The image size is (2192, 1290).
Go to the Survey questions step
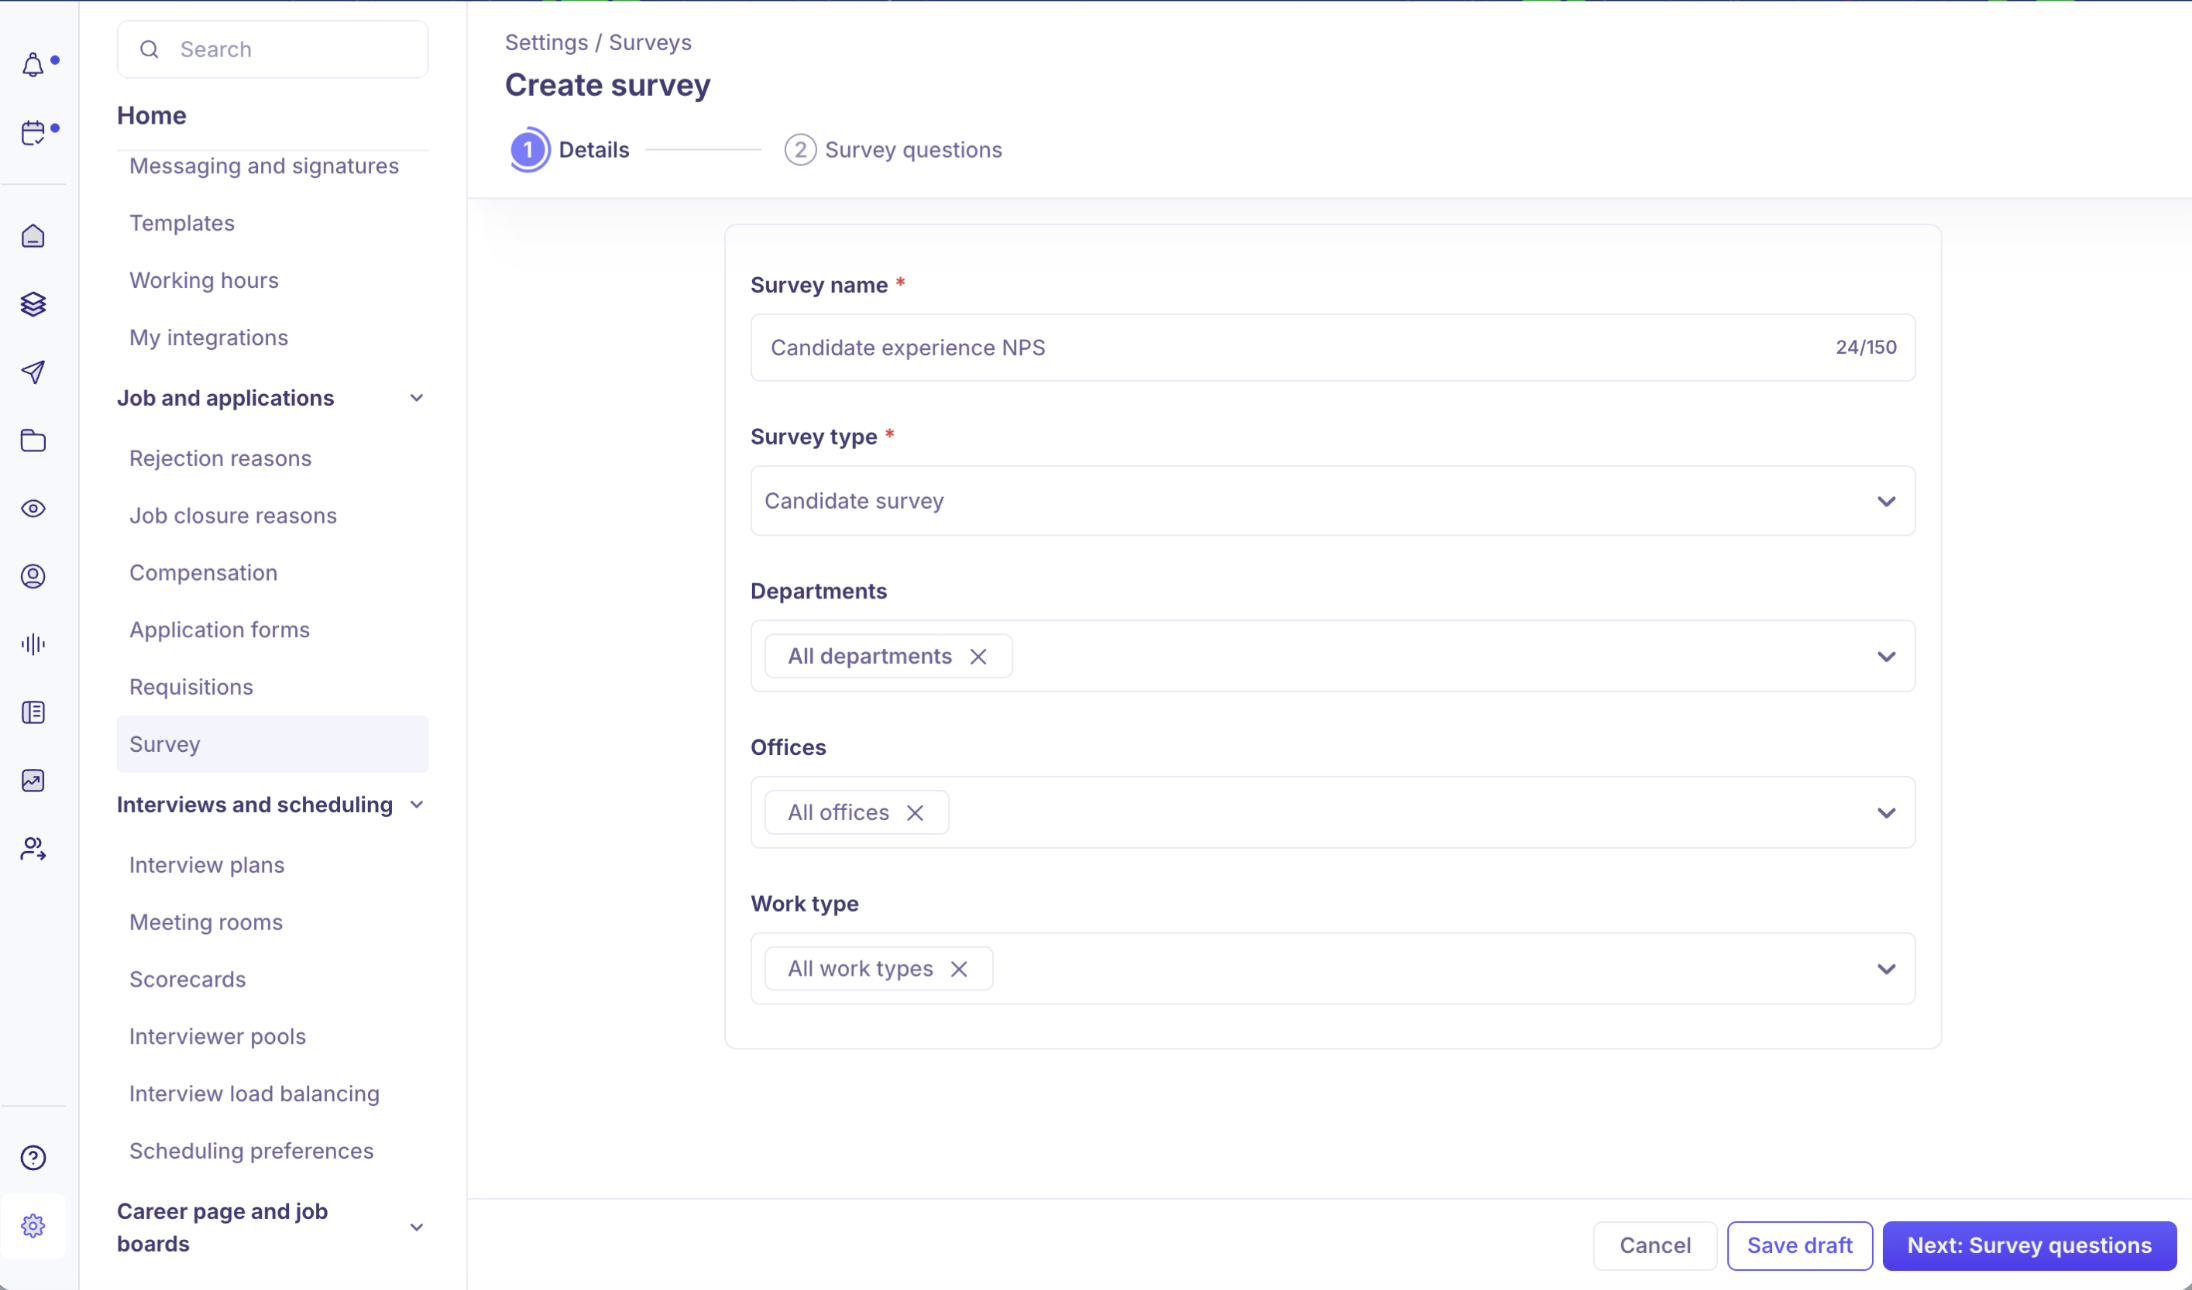(893, 150)
